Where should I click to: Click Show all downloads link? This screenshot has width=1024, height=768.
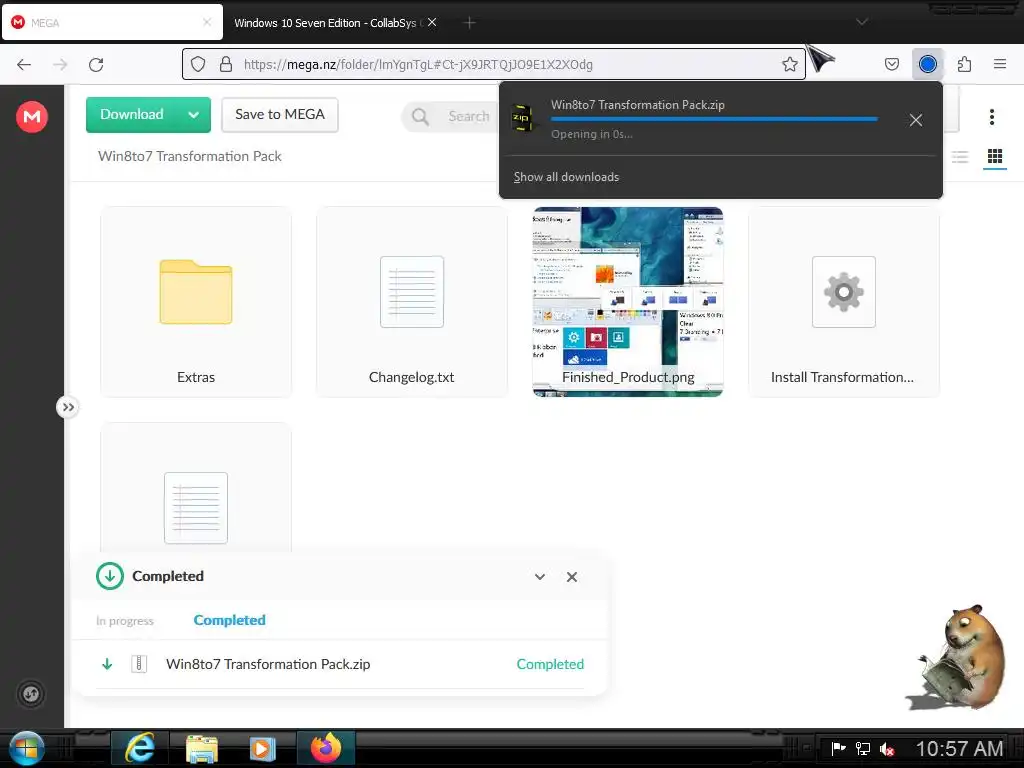(566, 177)
